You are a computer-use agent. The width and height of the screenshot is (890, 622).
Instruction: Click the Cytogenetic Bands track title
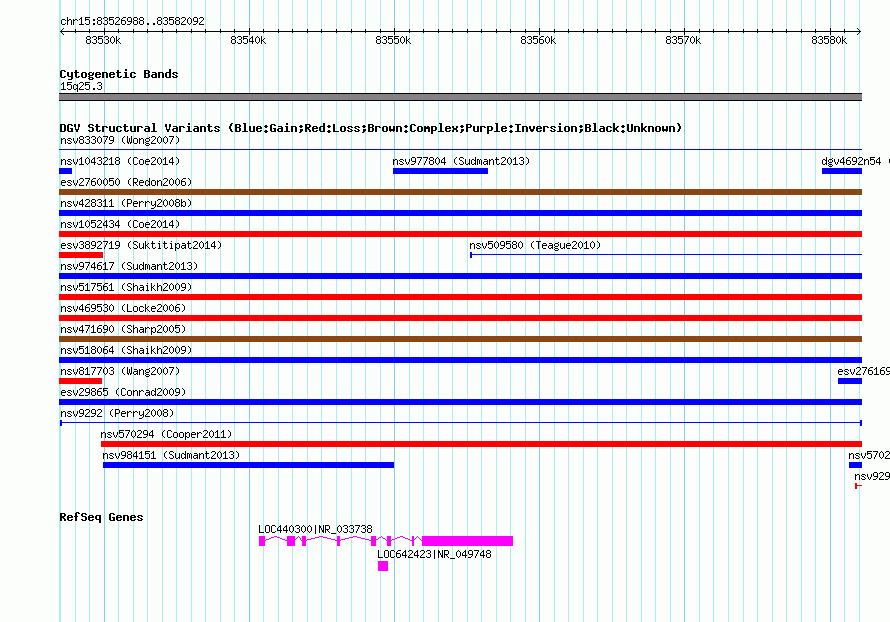pos(119,74)
